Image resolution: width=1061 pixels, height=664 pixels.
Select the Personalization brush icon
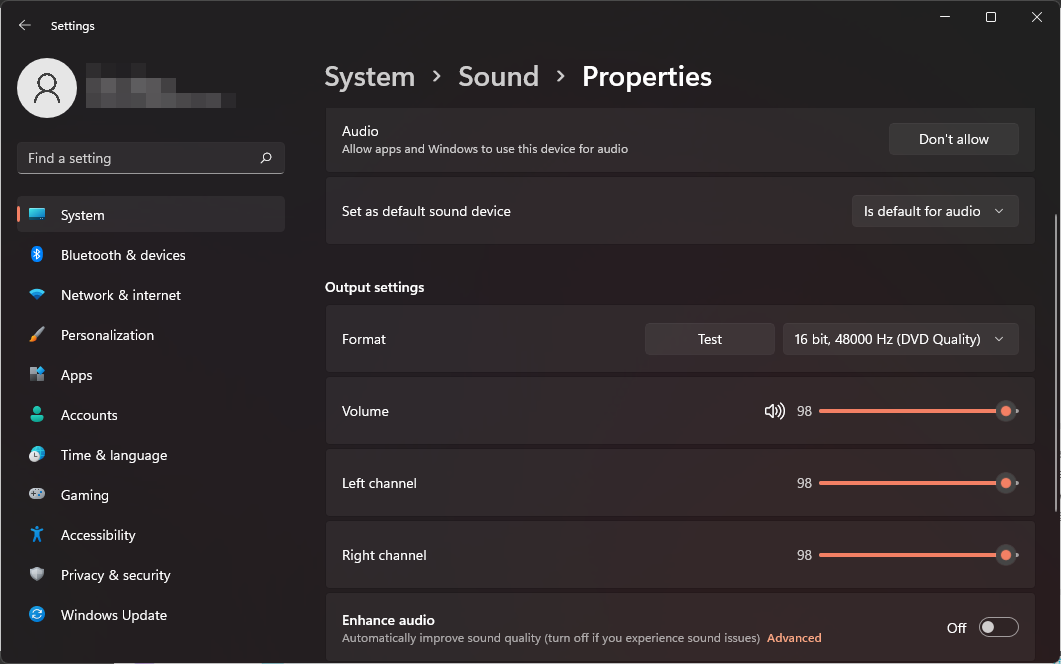click(x=37, y=335)
